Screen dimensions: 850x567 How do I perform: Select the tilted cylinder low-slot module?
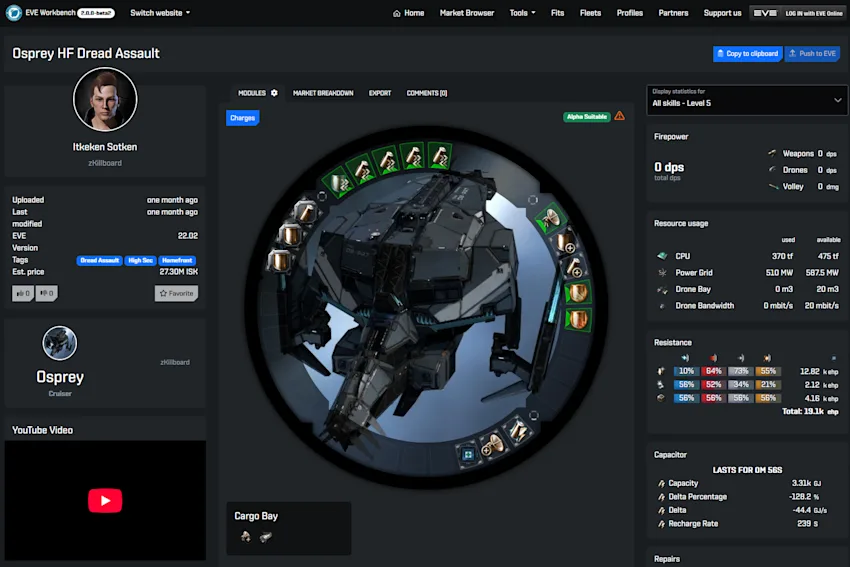[305, 211]
